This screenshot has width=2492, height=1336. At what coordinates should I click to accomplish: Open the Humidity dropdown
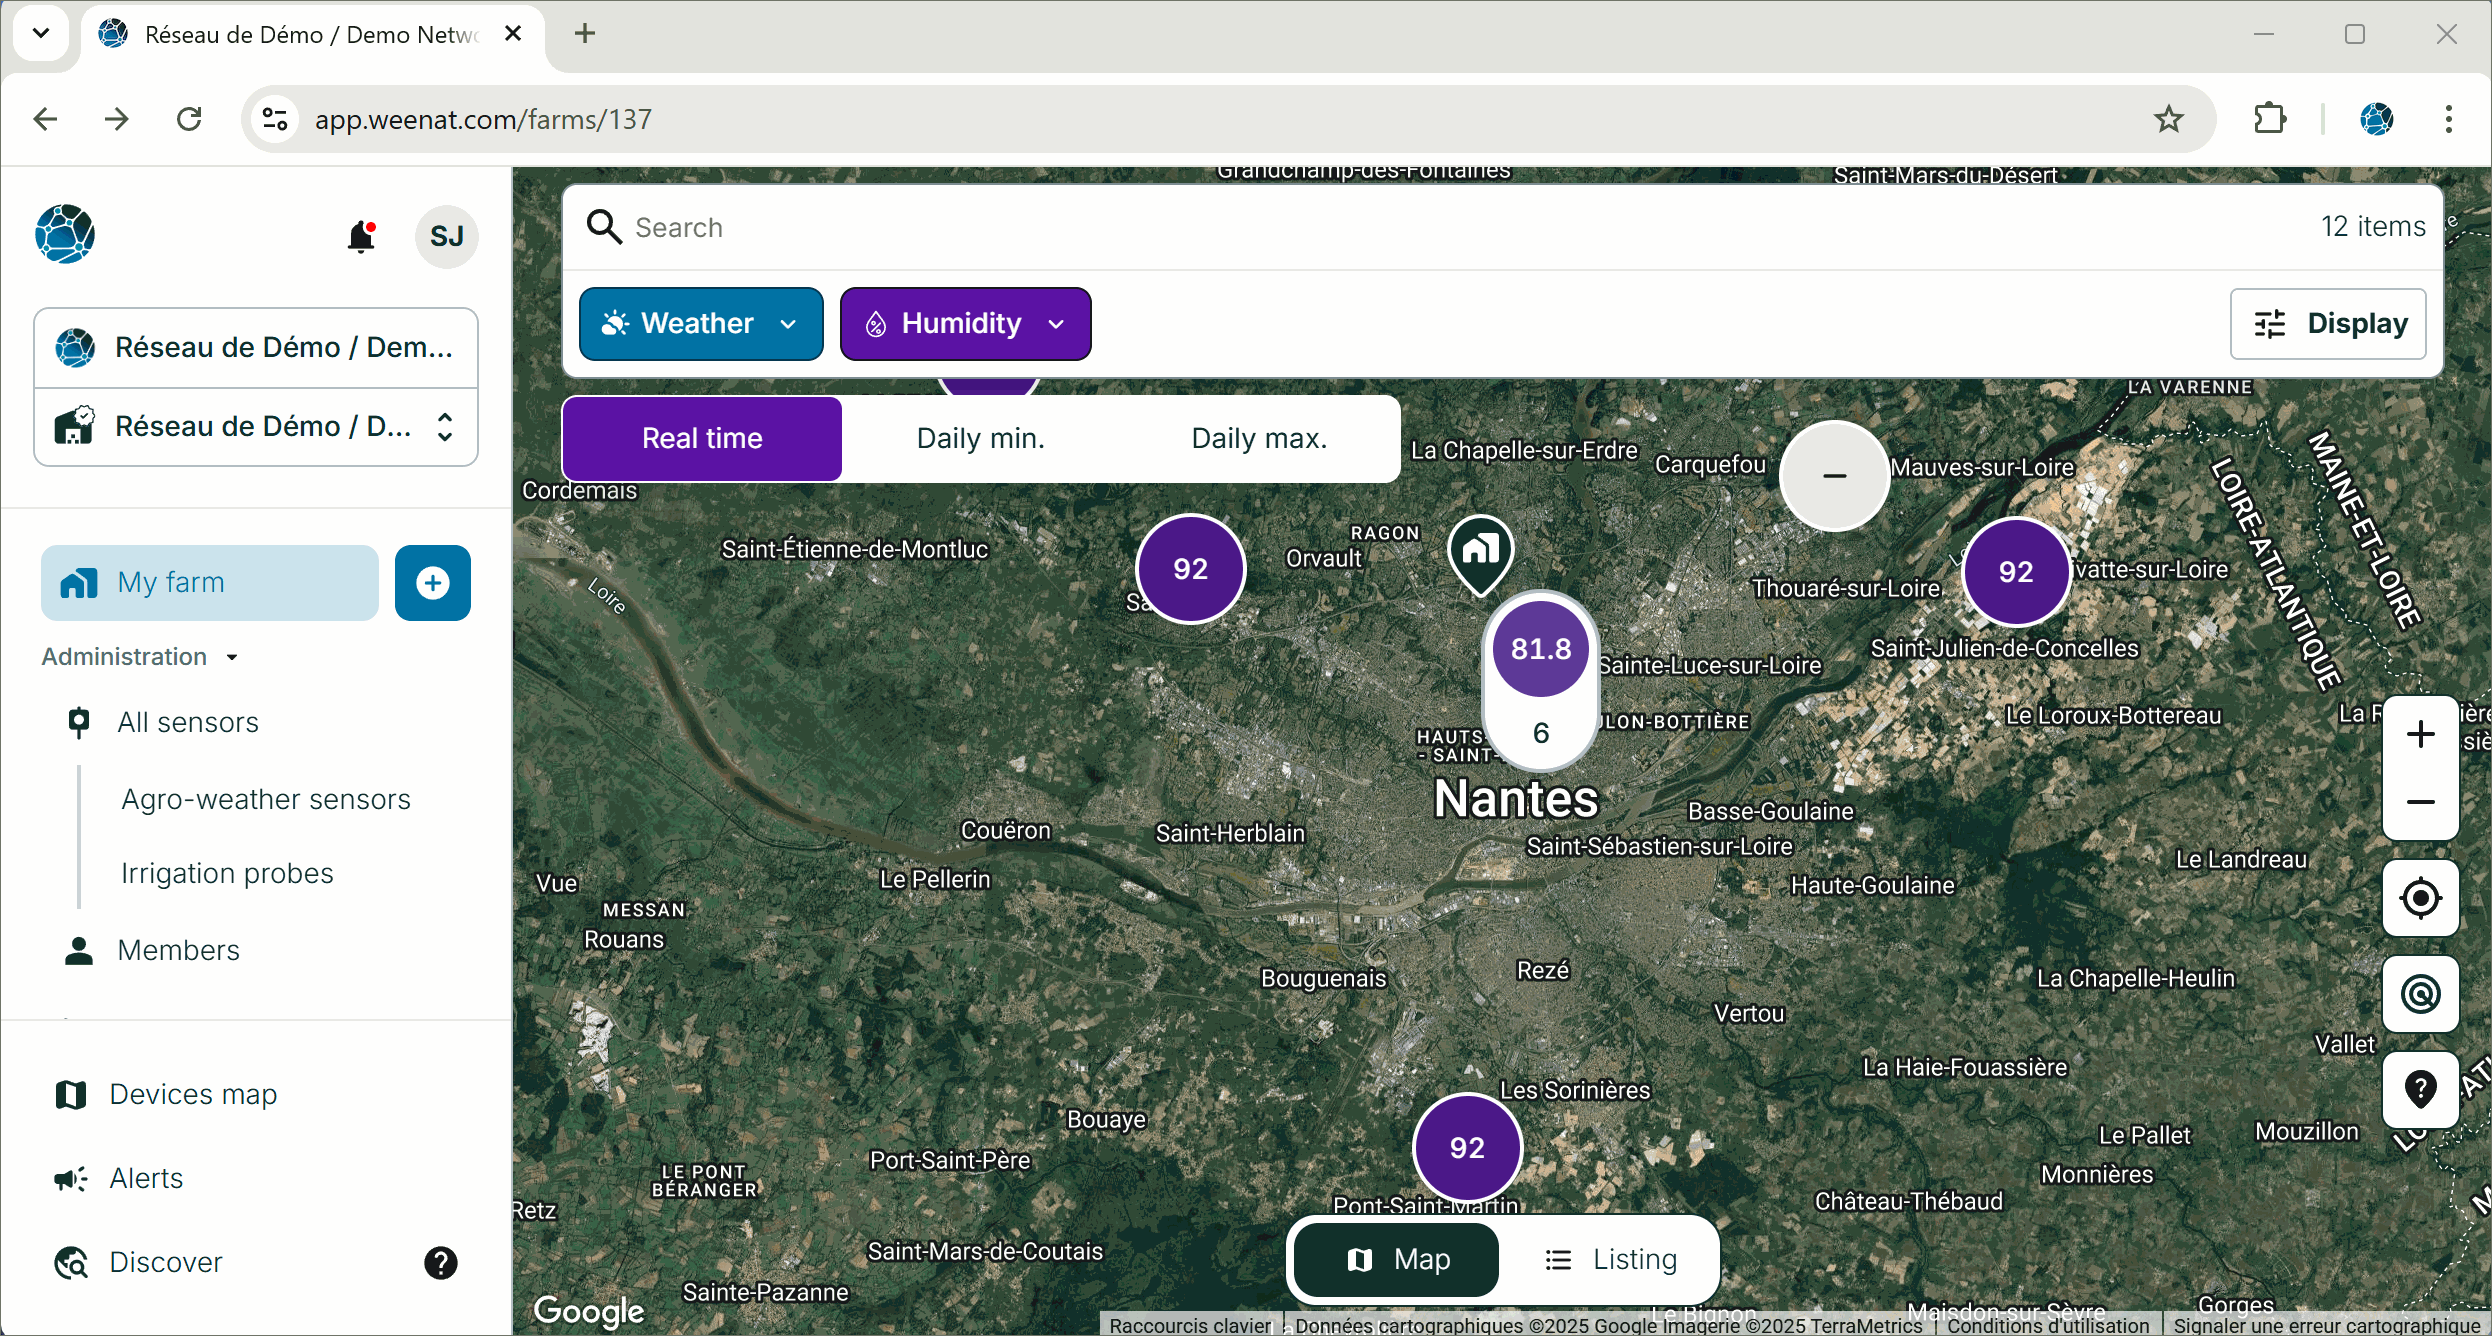pyautogui.click(x=965, y=324)
